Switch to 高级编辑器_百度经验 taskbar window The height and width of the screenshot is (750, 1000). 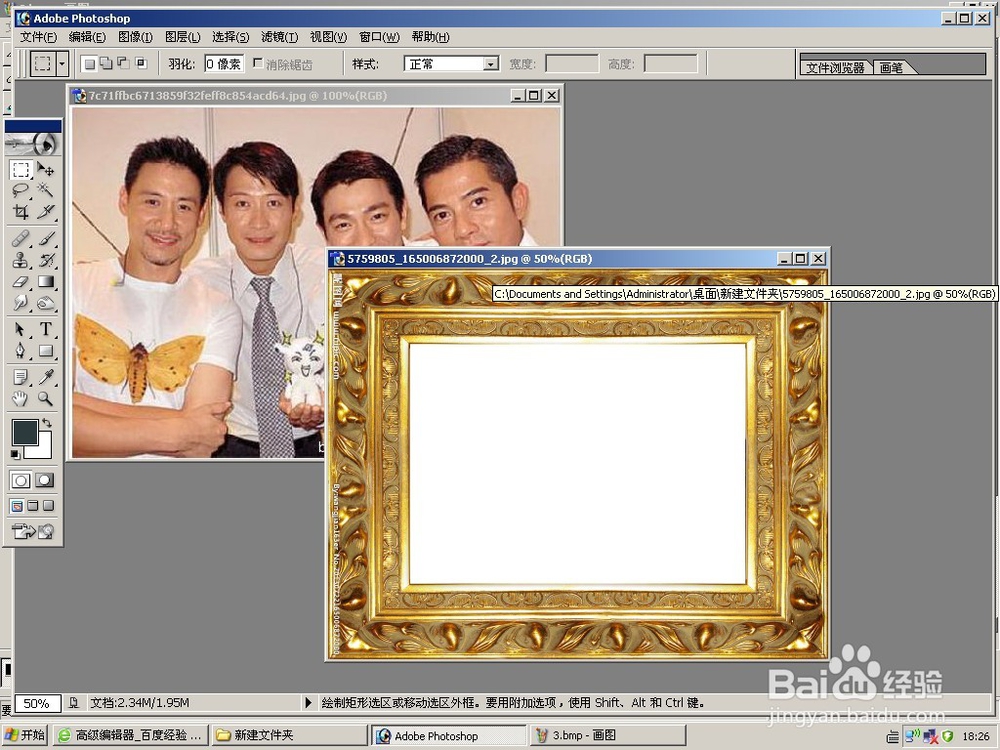click(x=131, y=735)
